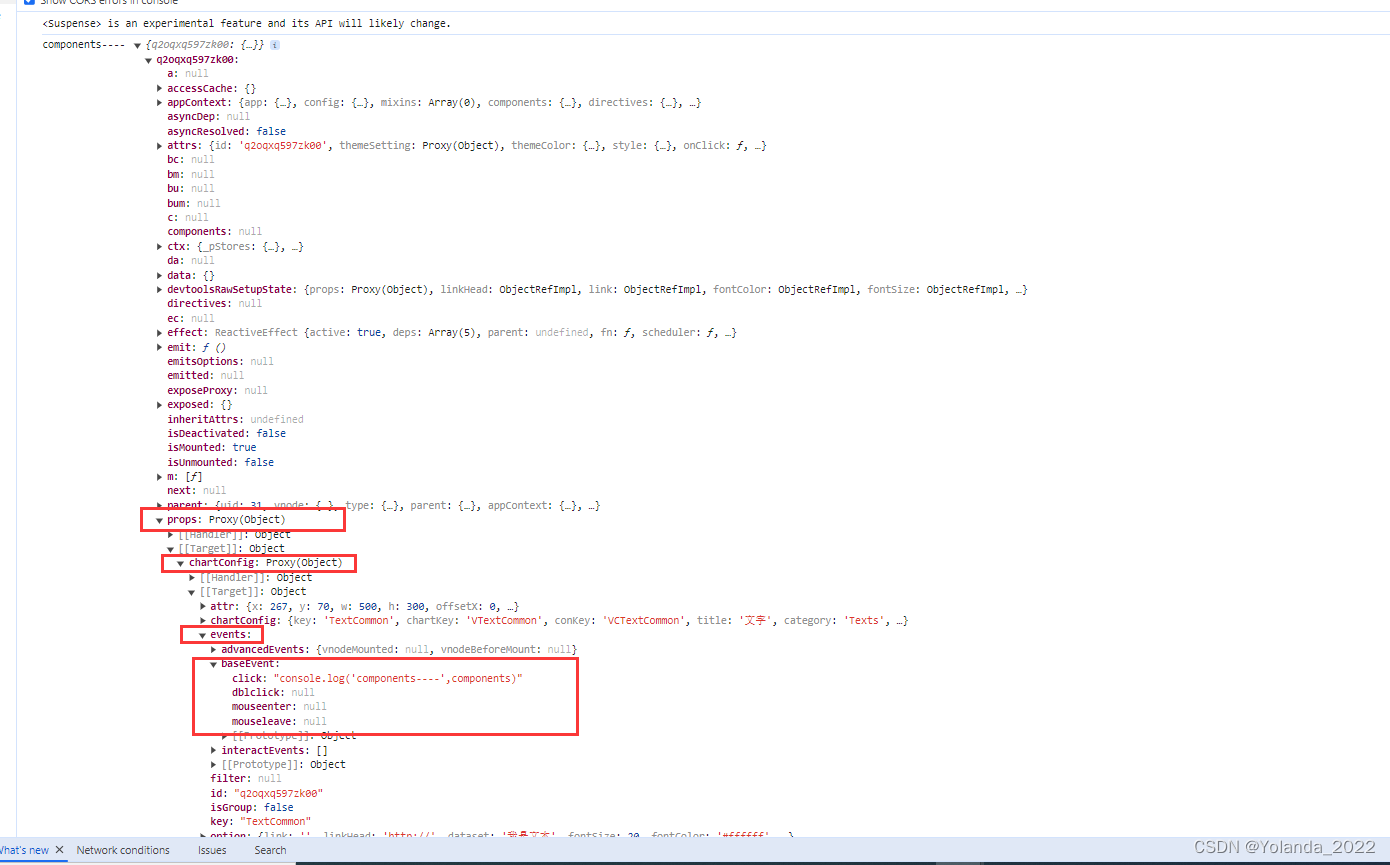
Task: Expand the parent: {uid: 31…} row
Action: tap(160, 506)
